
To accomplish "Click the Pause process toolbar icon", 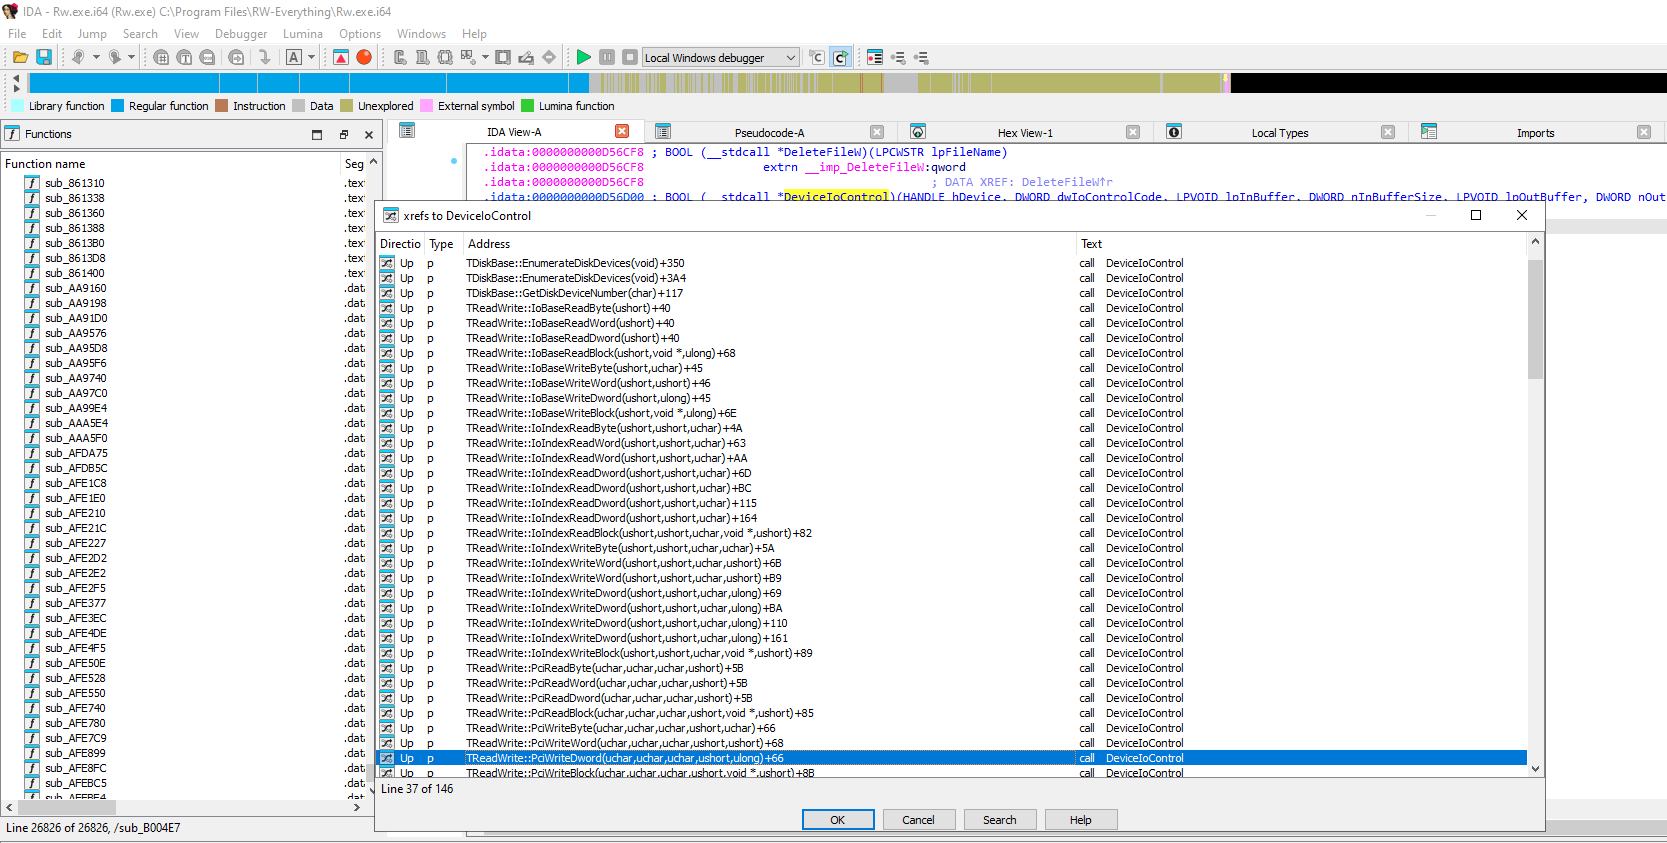I will tap(607, 58).
